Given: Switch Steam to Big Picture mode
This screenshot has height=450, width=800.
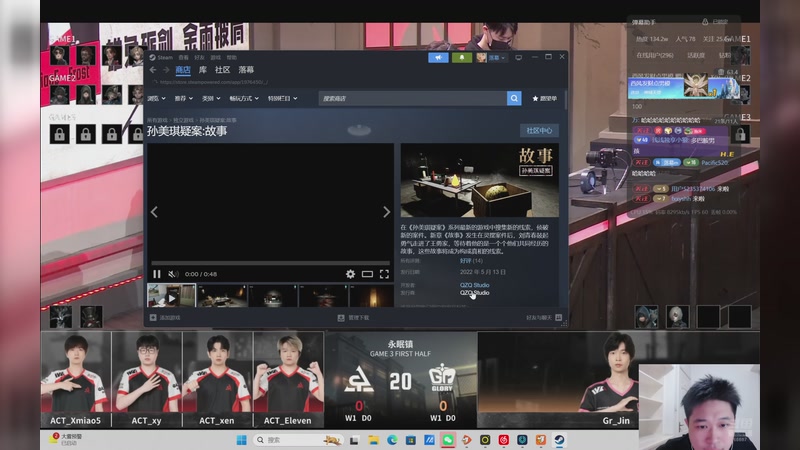Looking at the screenshot, I should click(x=518, y=58).
